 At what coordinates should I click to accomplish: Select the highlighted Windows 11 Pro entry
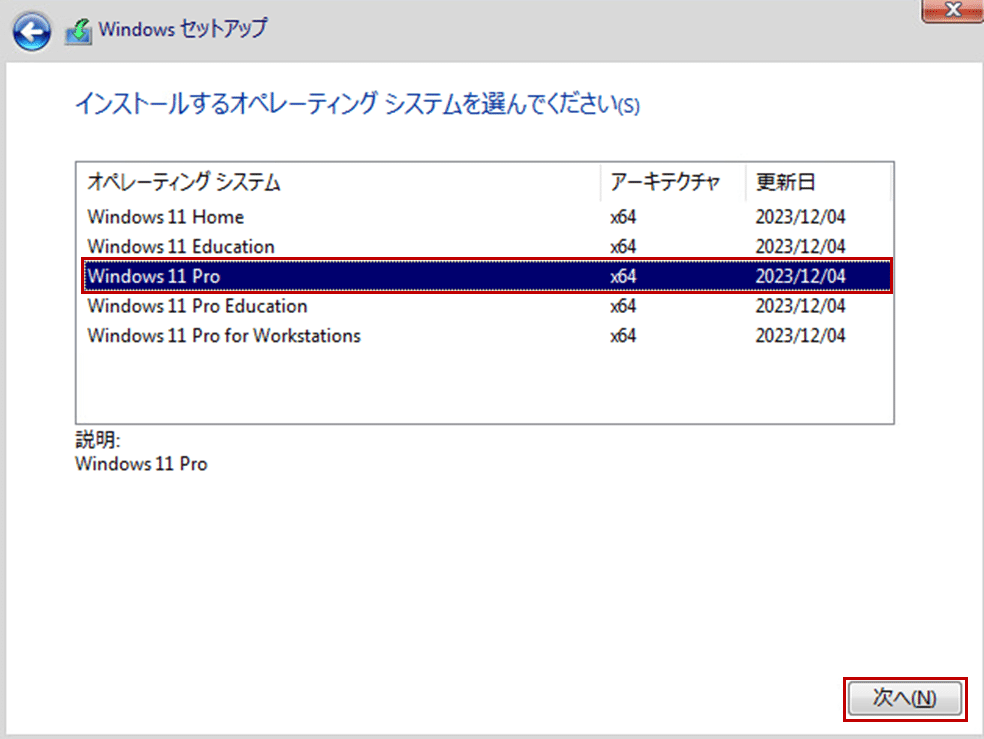coord(486,276)
